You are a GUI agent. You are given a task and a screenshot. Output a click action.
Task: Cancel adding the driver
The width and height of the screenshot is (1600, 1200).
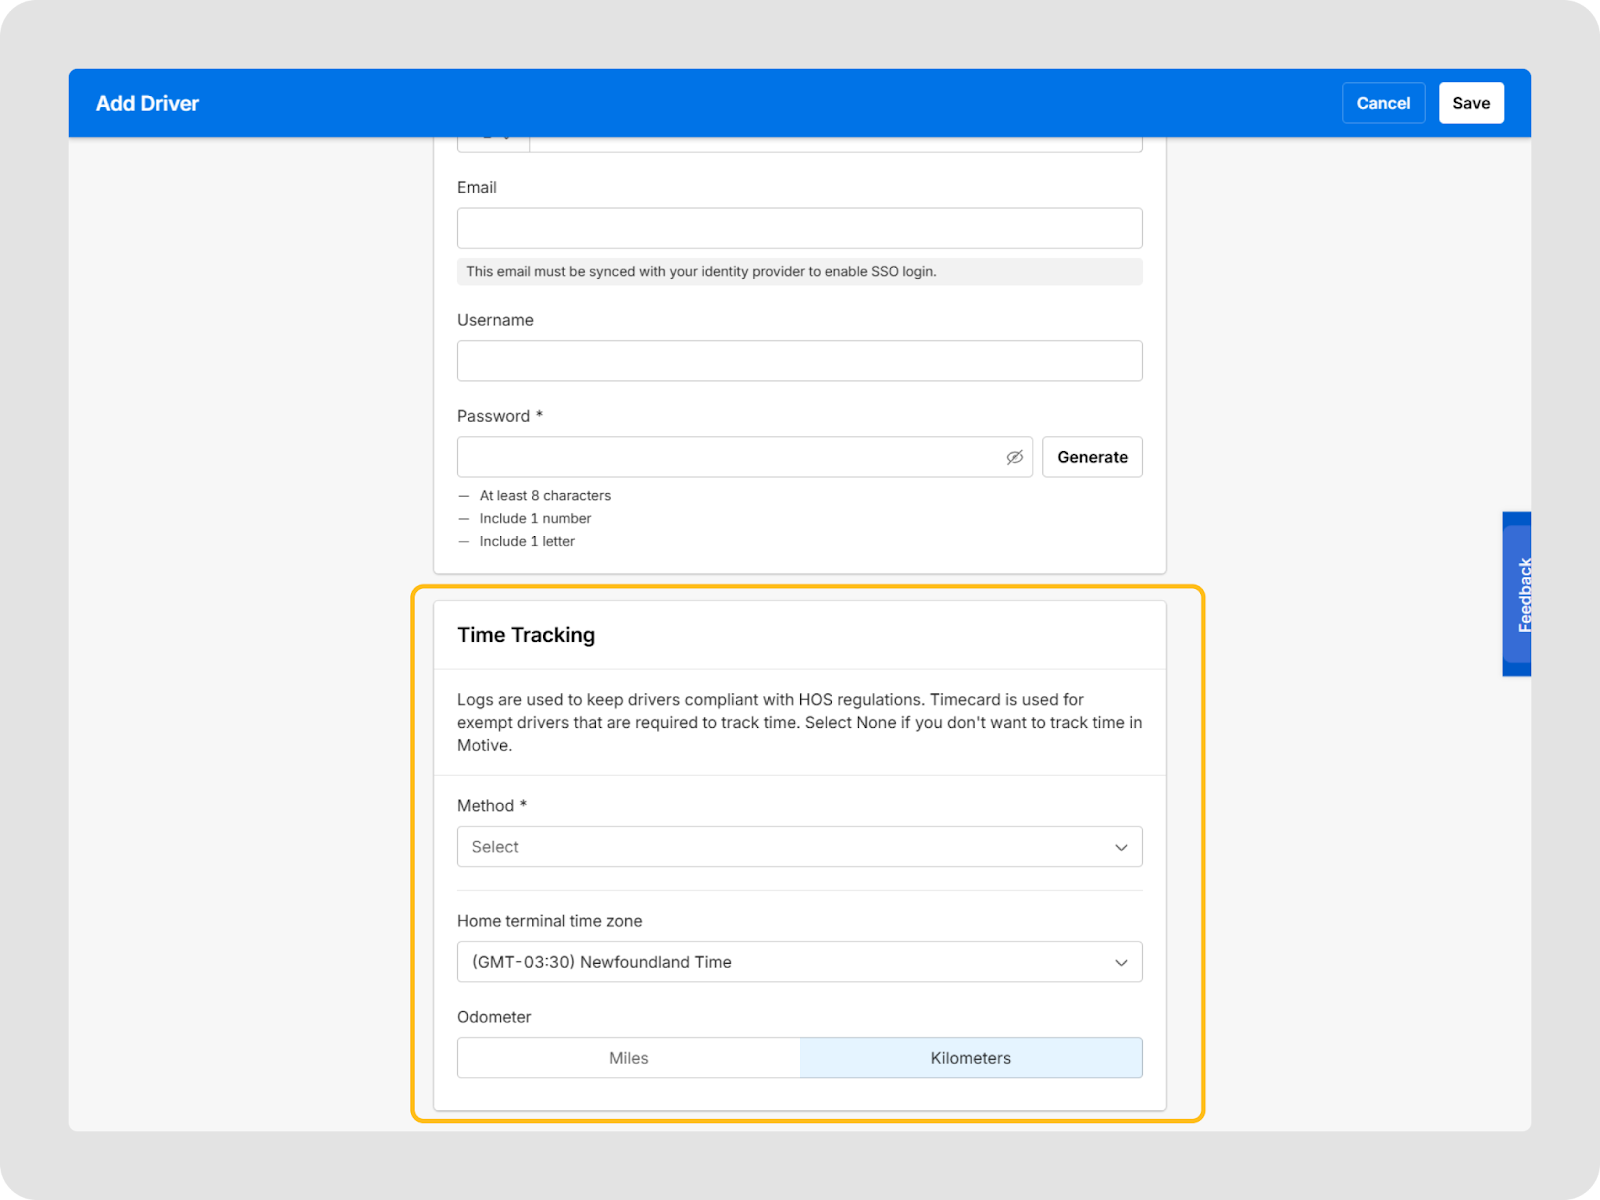point(1383,103)
